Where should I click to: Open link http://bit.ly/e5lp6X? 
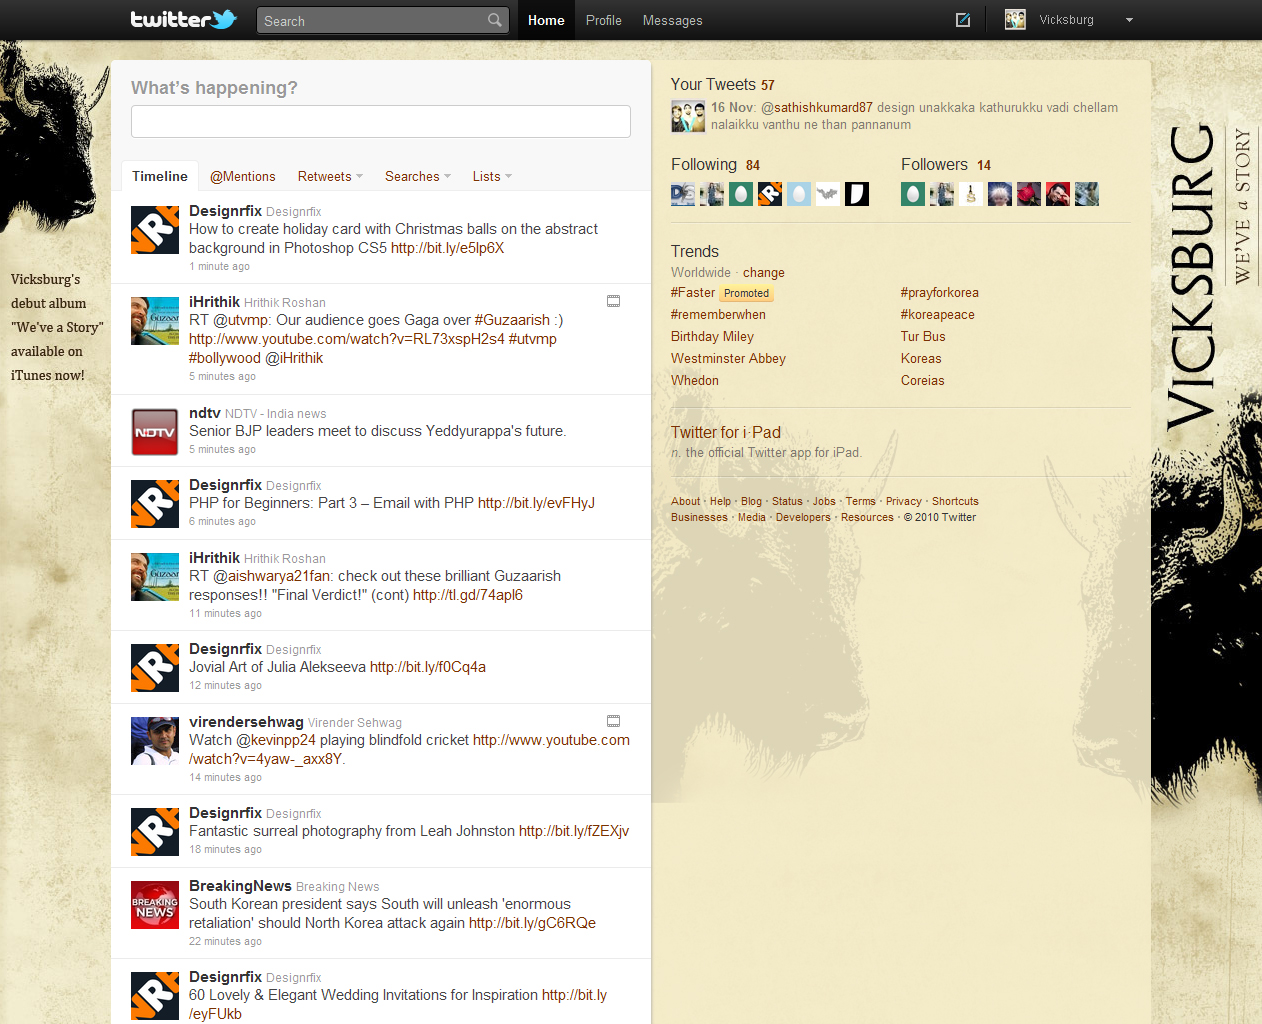click(447, 248)
